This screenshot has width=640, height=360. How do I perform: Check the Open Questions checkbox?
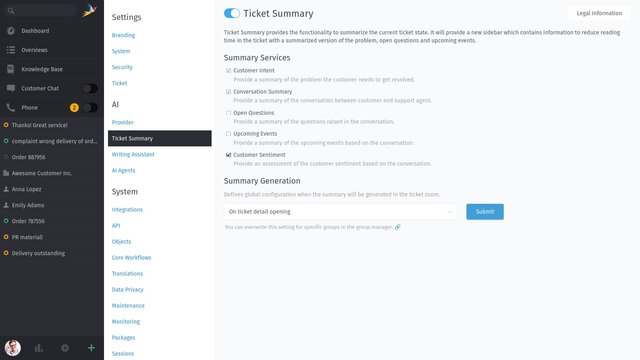click(x=229, y=113)
